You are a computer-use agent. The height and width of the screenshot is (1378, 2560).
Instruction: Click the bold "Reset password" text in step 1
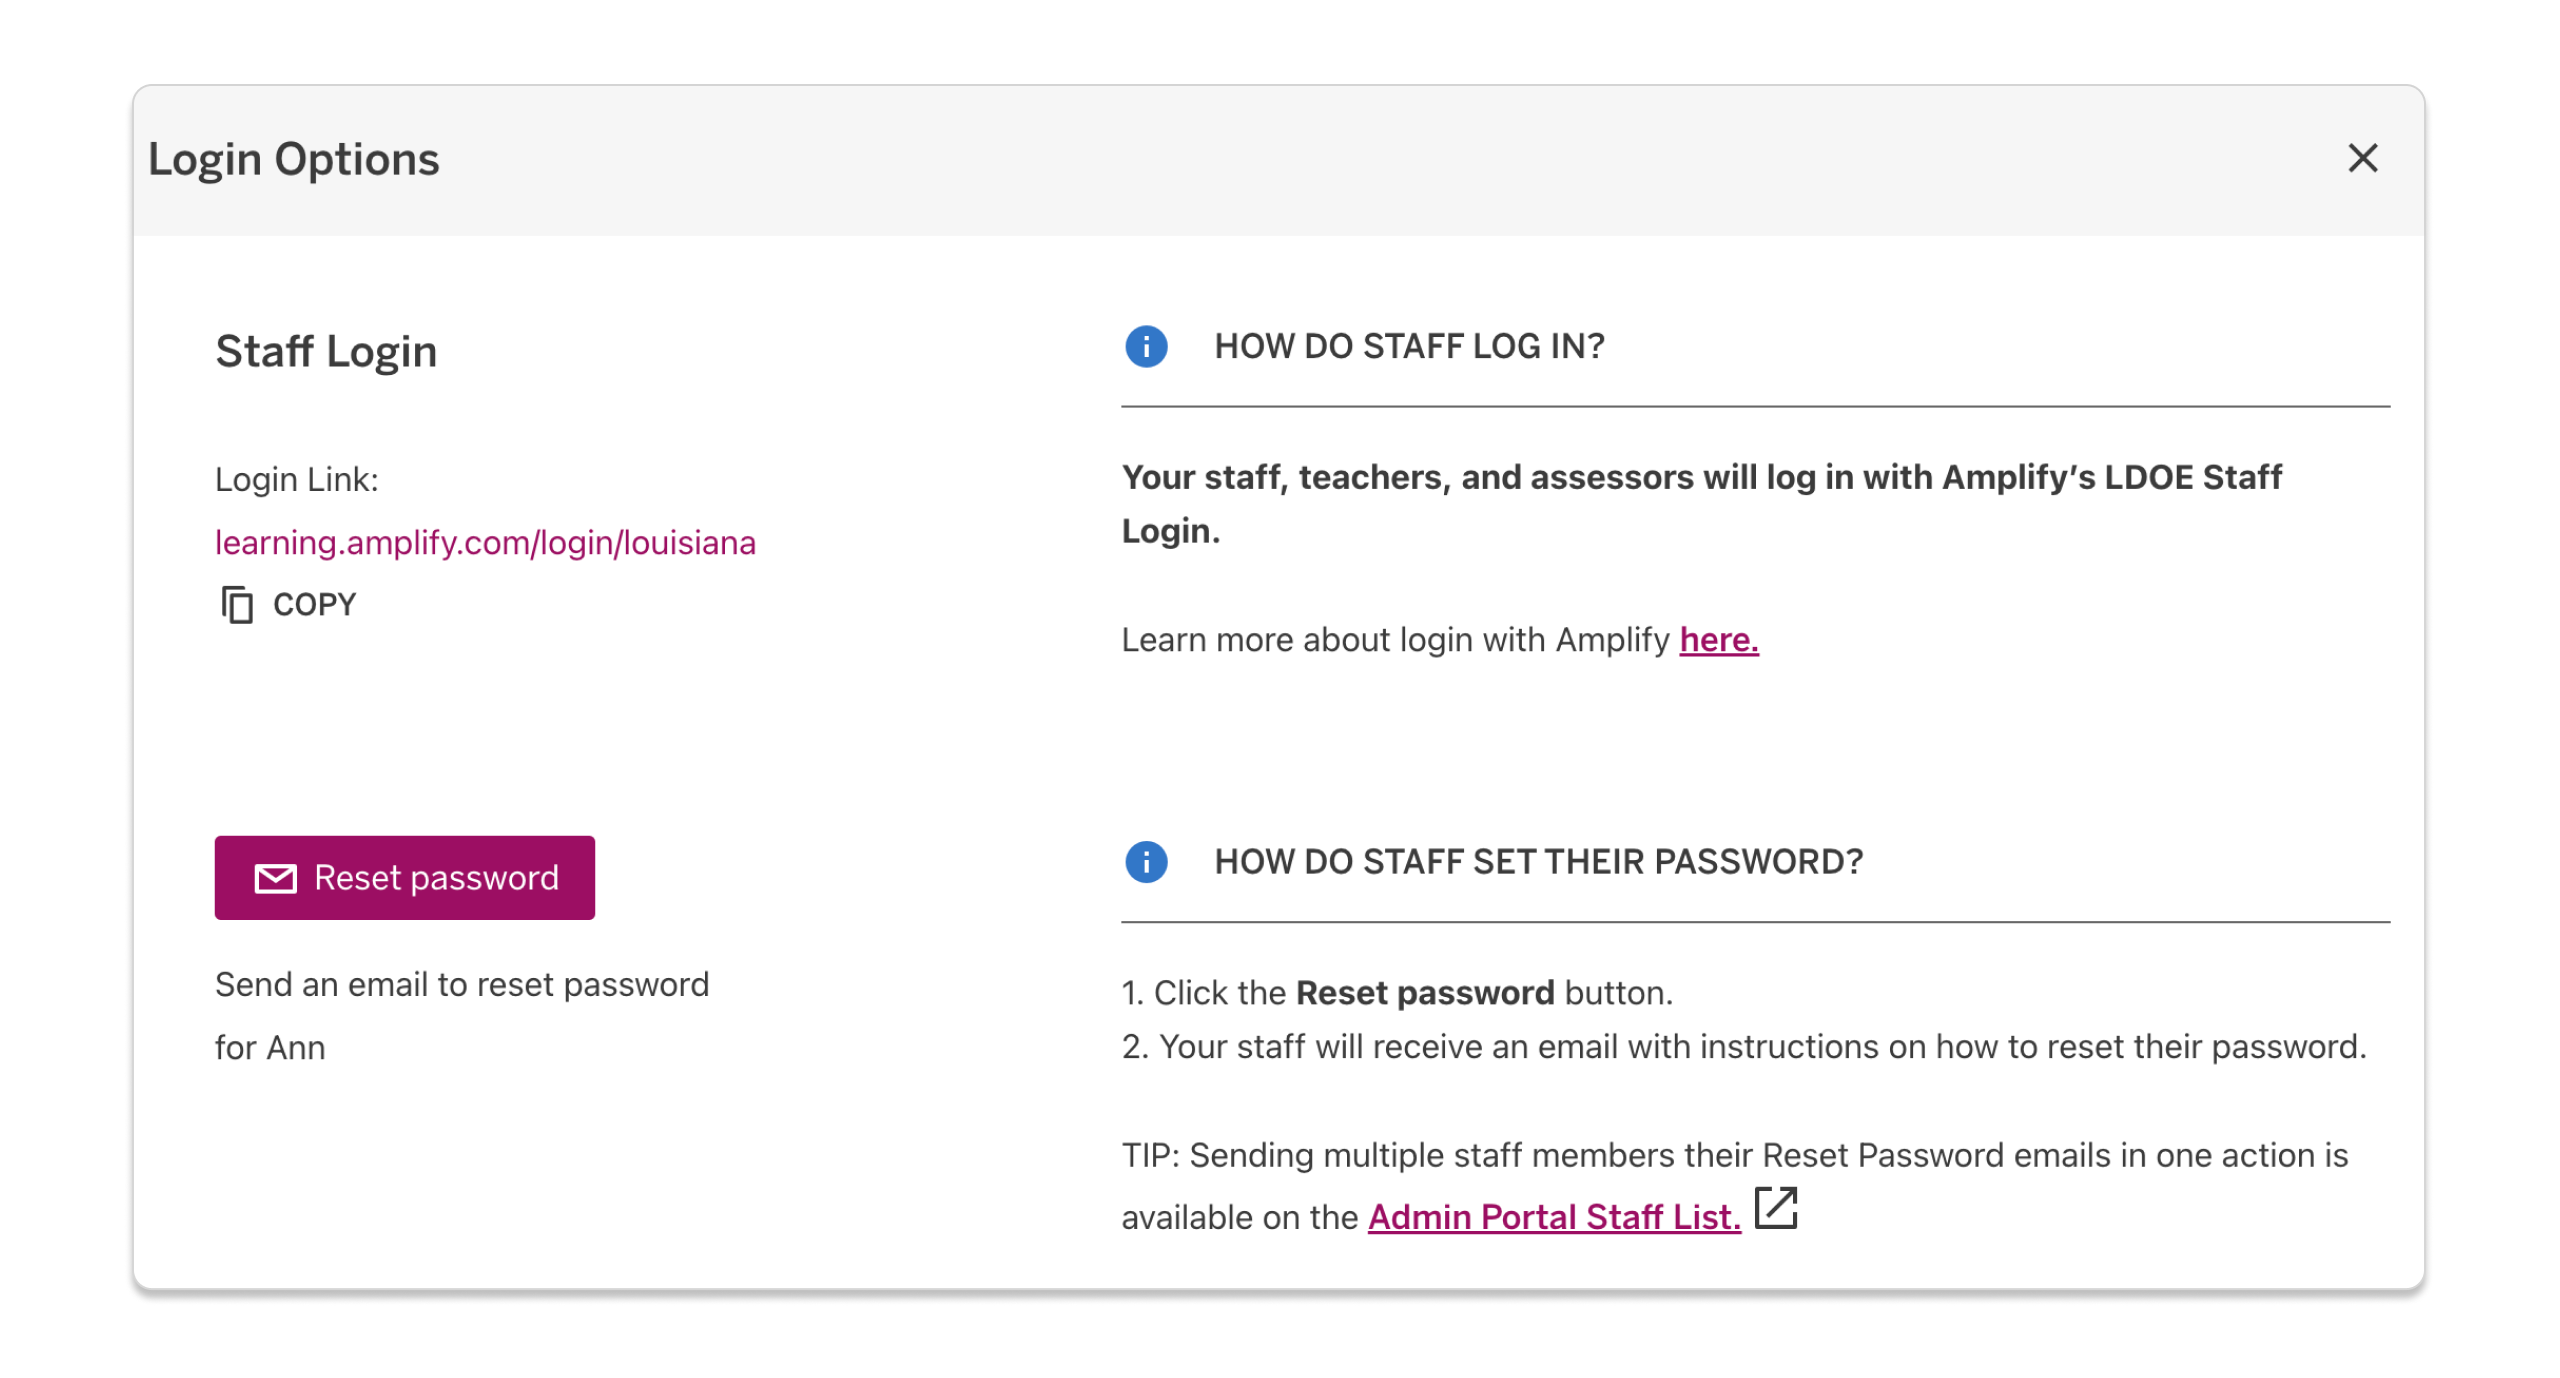1424,992
